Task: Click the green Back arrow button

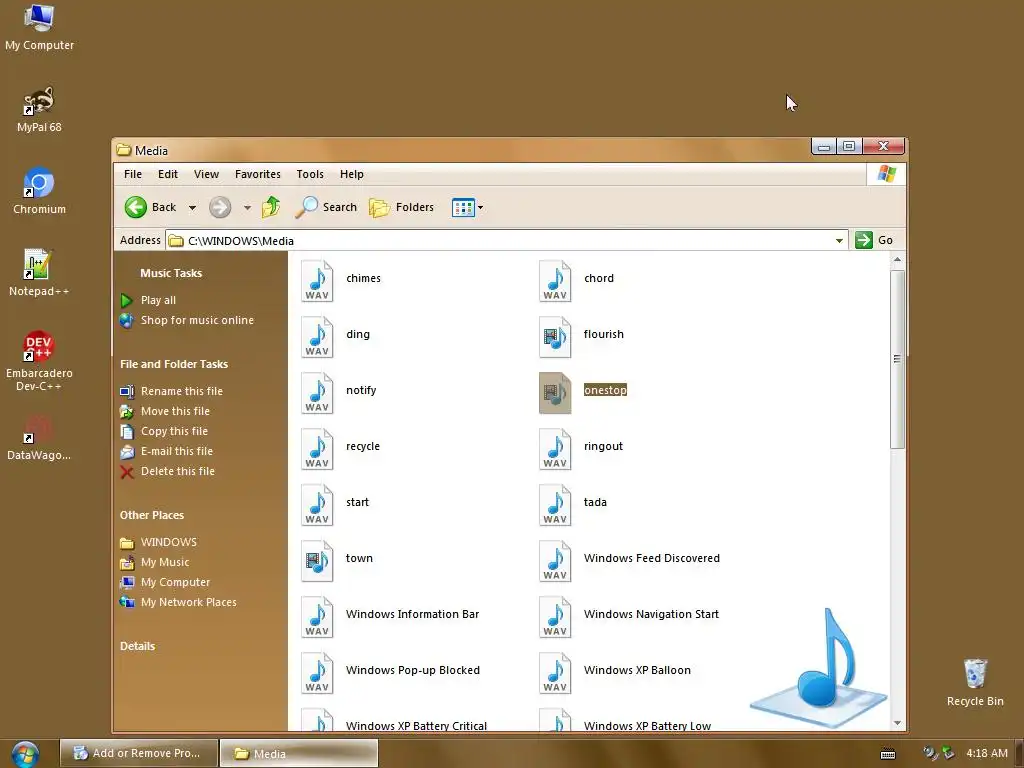Action: click(136, 207)
